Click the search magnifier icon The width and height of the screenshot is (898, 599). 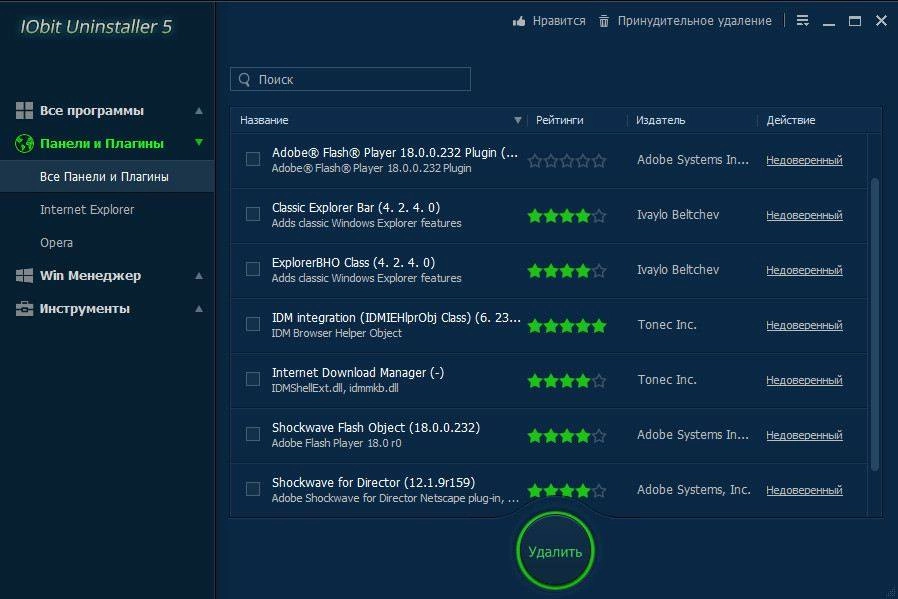[245, 80]
